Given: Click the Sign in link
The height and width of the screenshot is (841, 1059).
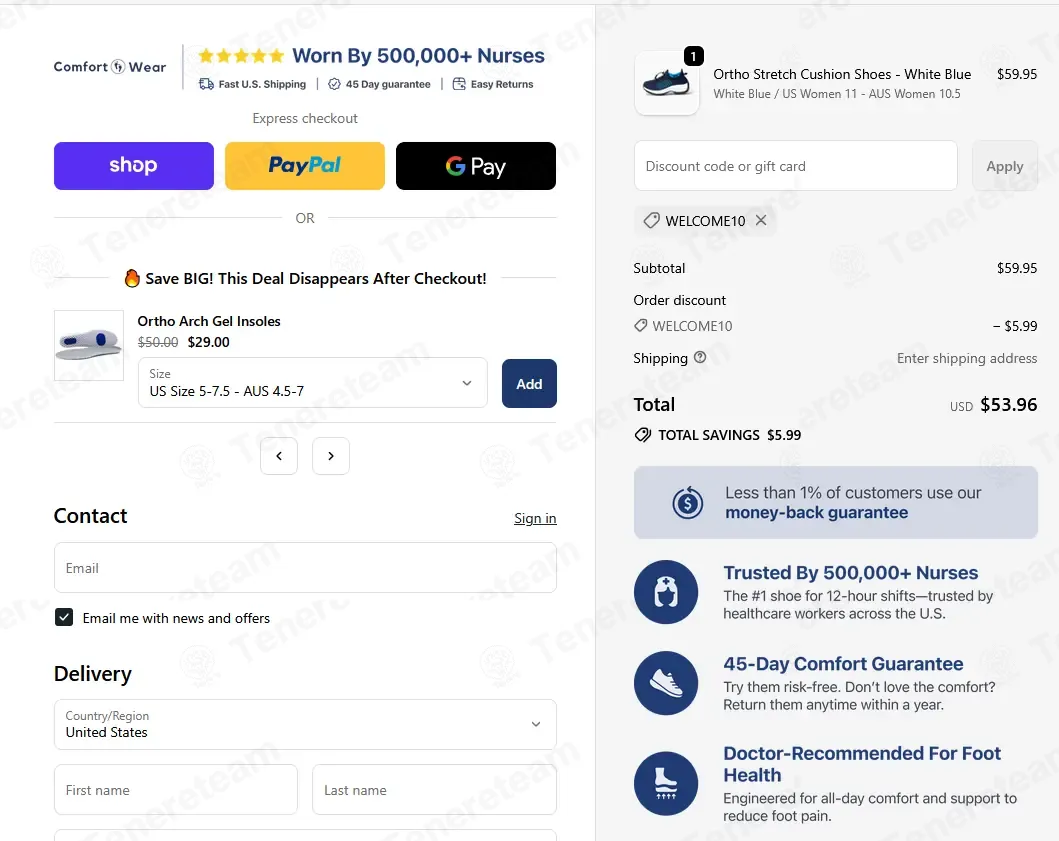Looking at the screenshot, I should tap(535, 518).
